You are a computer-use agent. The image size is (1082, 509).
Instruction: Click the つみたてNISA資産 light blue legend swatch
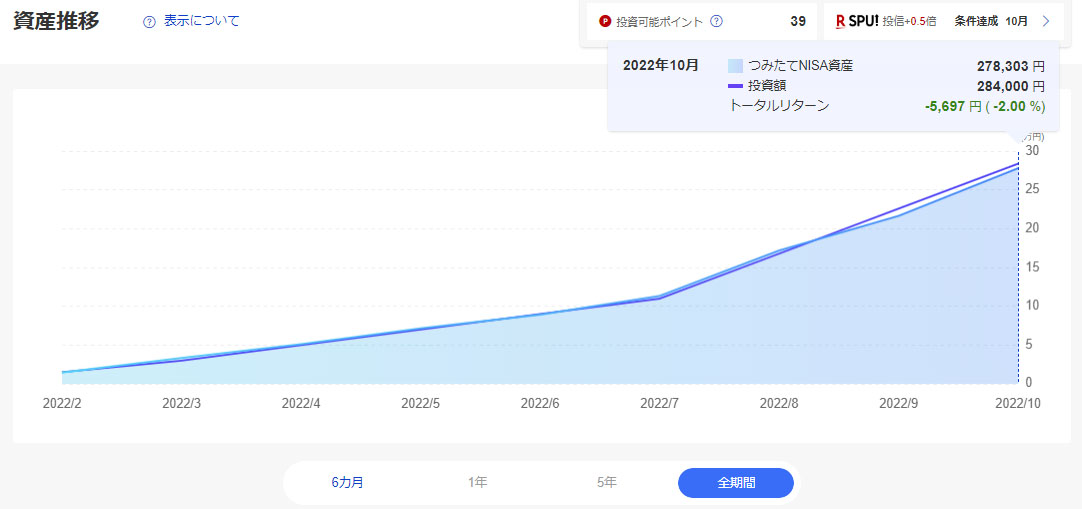pos(735,66)
